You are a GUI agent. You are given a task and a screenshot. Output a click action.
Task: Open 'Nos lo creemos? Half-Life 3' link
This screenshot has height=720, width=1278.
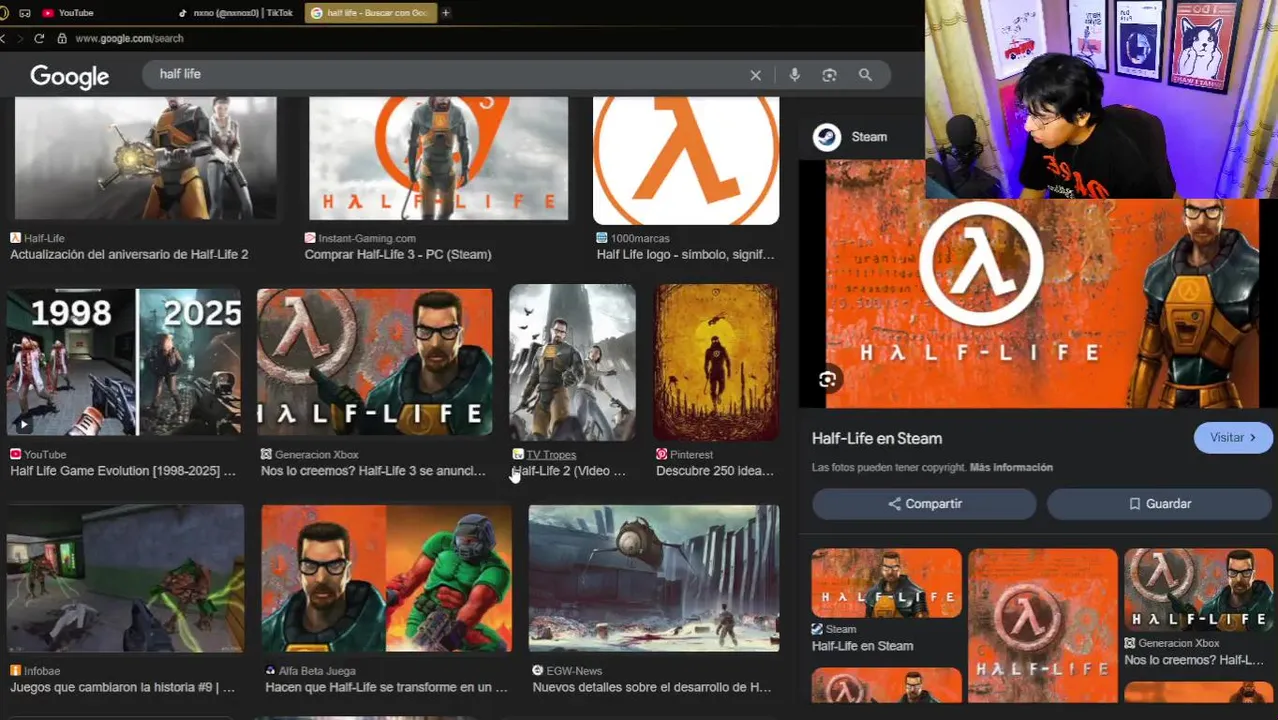click(x=373, y=471)
